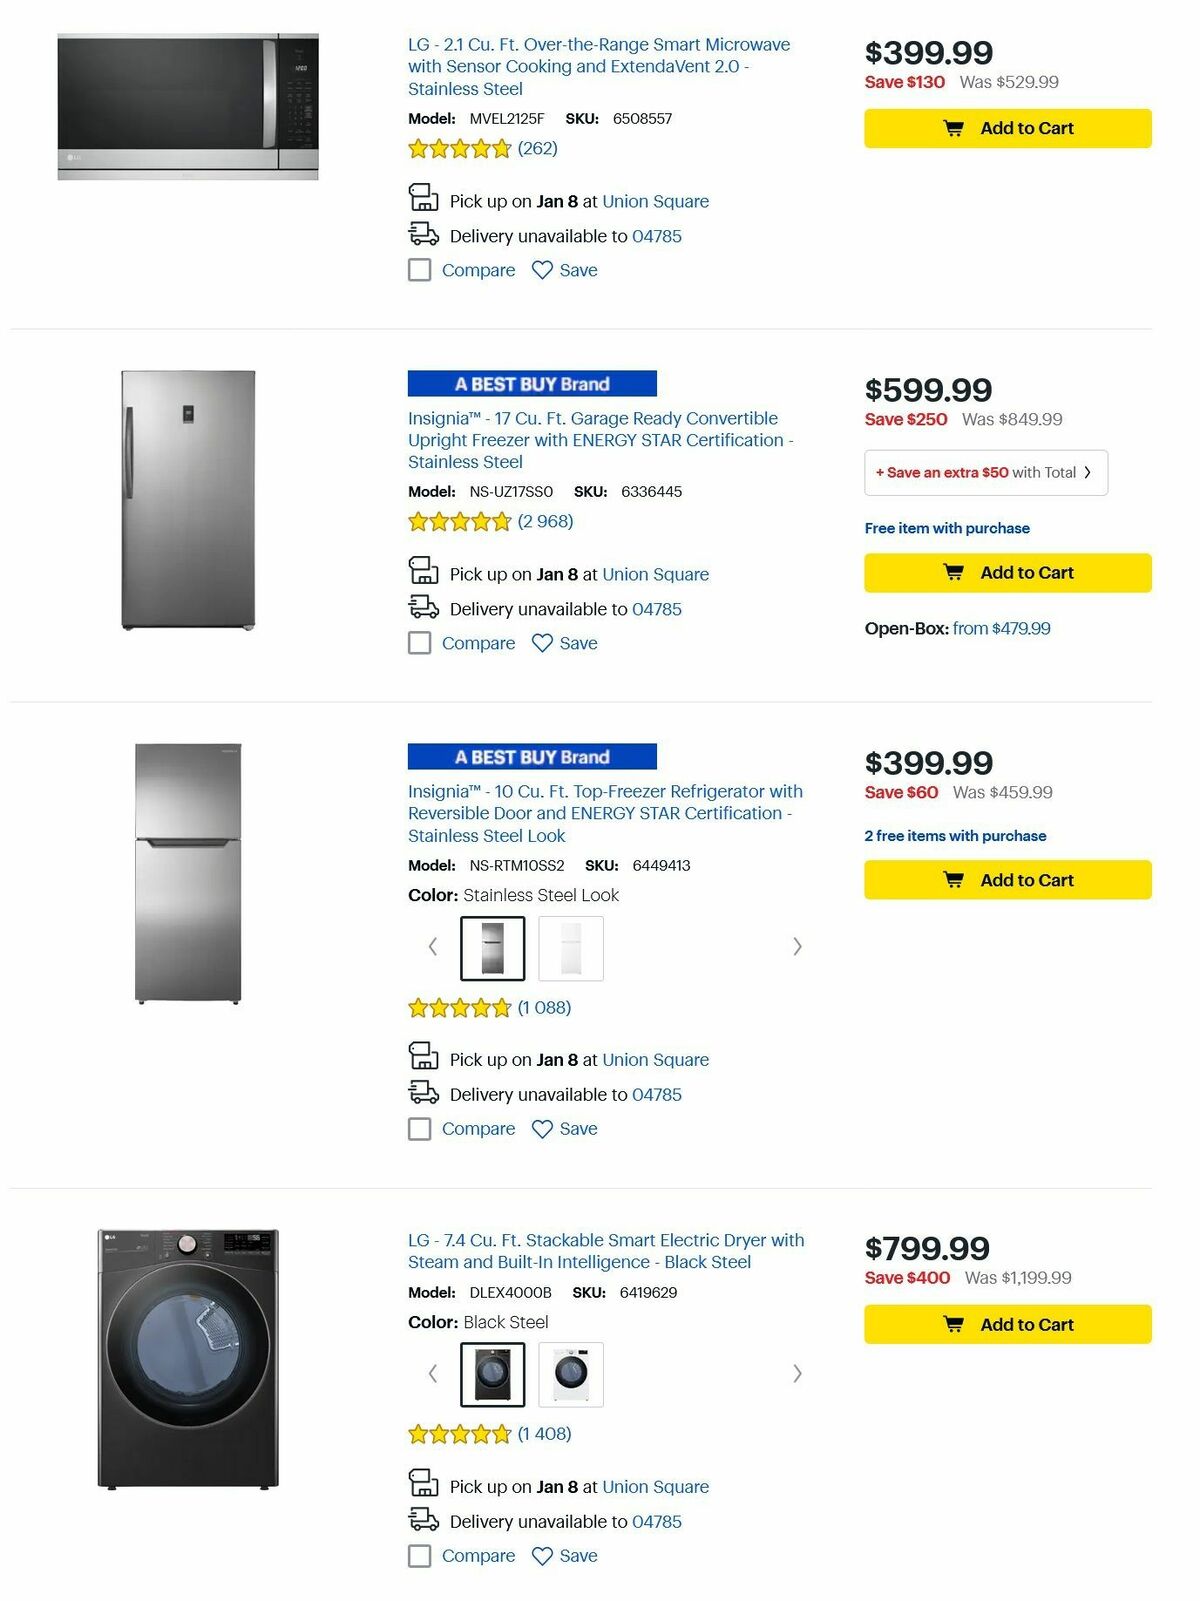Click the star rating for the Insignia refrigerator
This screenshot has width=1200, height=1601.
point(459,1008)
